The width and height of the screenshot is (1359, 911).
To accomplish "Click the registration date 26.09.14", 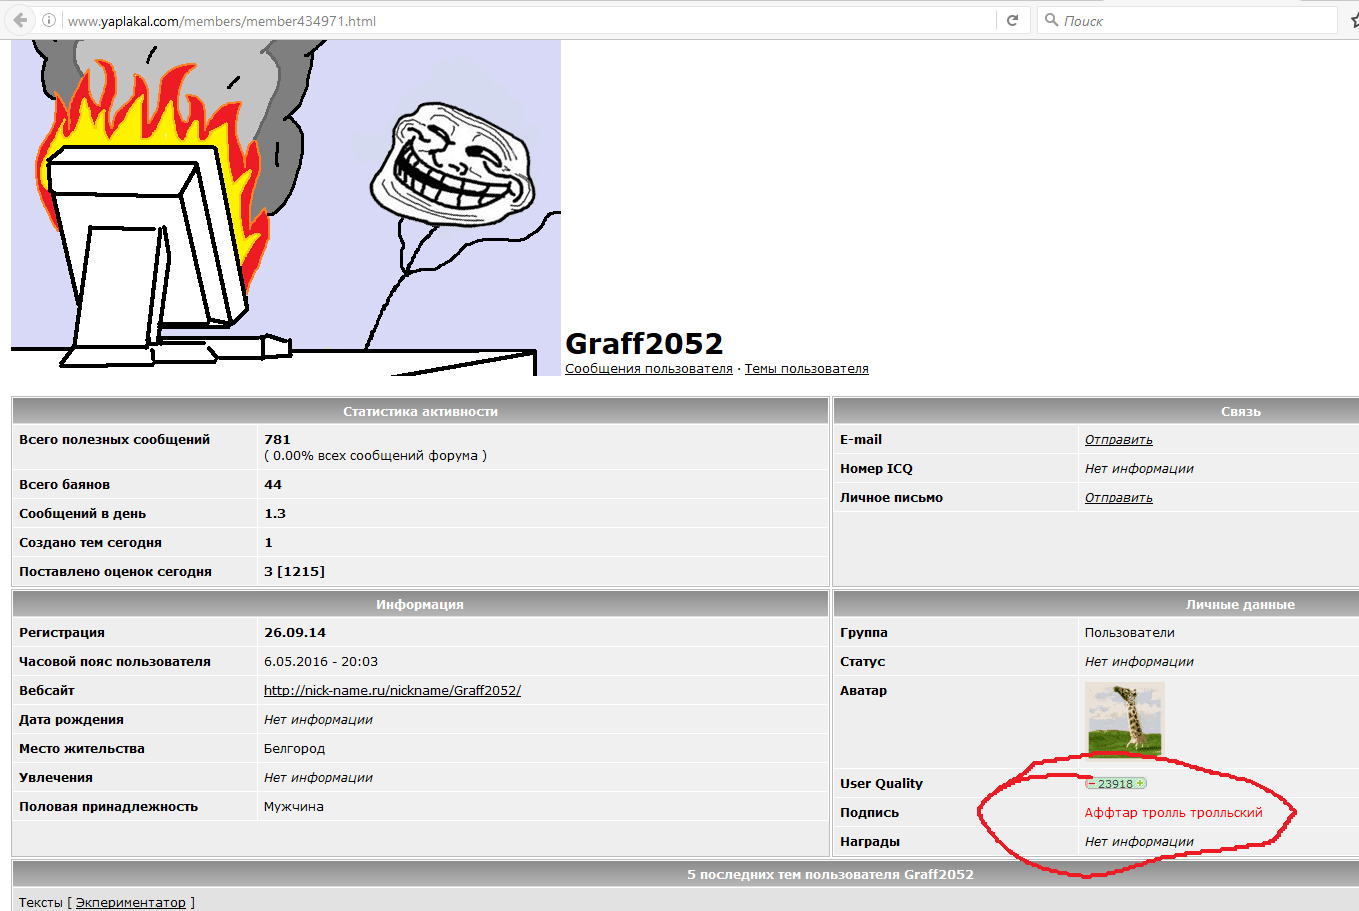I will [x=295, y=633].
